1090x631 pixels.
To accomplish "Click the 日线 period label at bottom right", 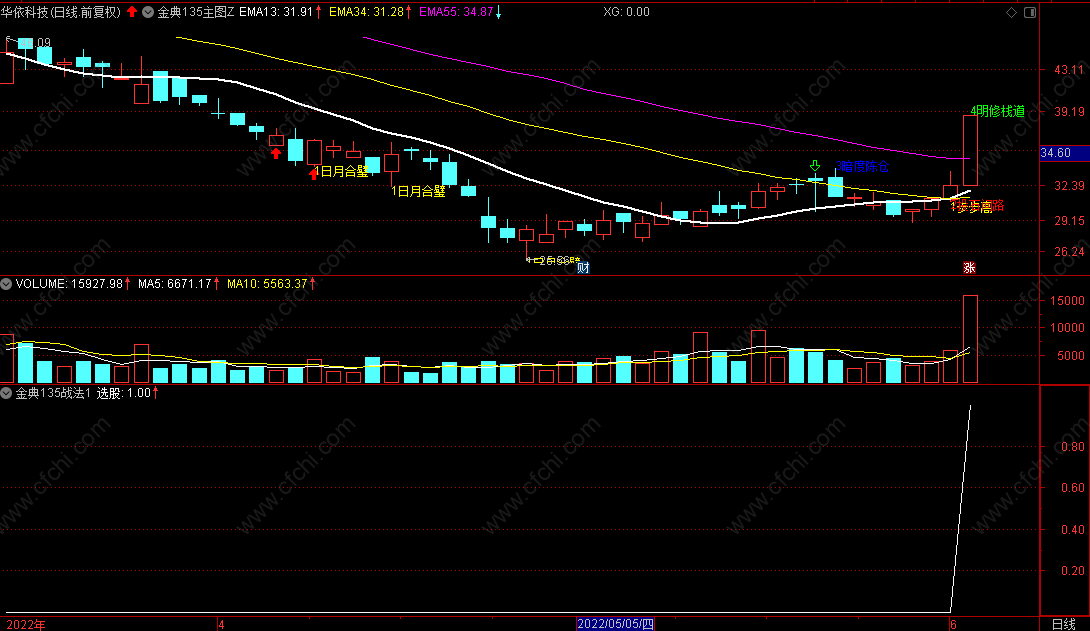I will pyautogui.click(x=1064, y=624).
